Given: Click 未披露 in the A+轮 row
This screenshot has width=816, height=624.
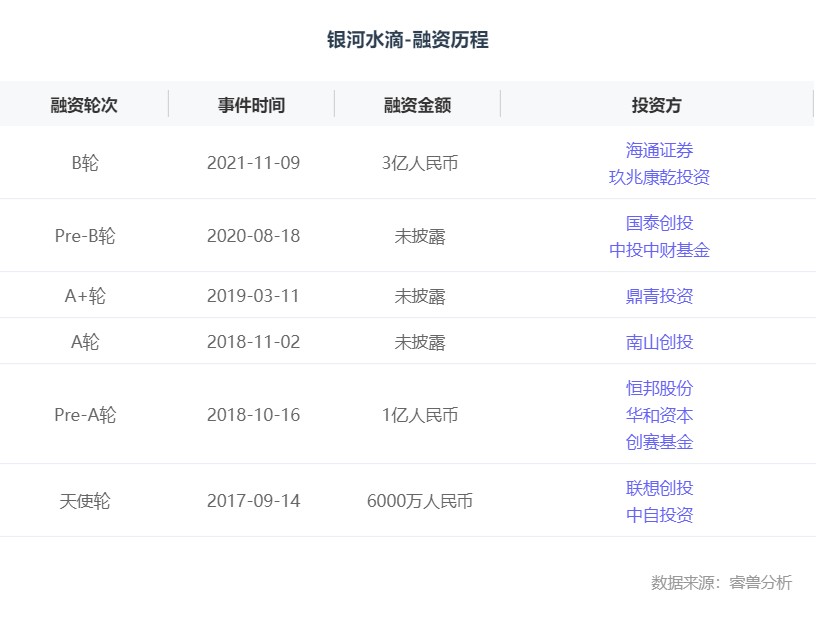Looking at the screenshot, I should (420, 296).
